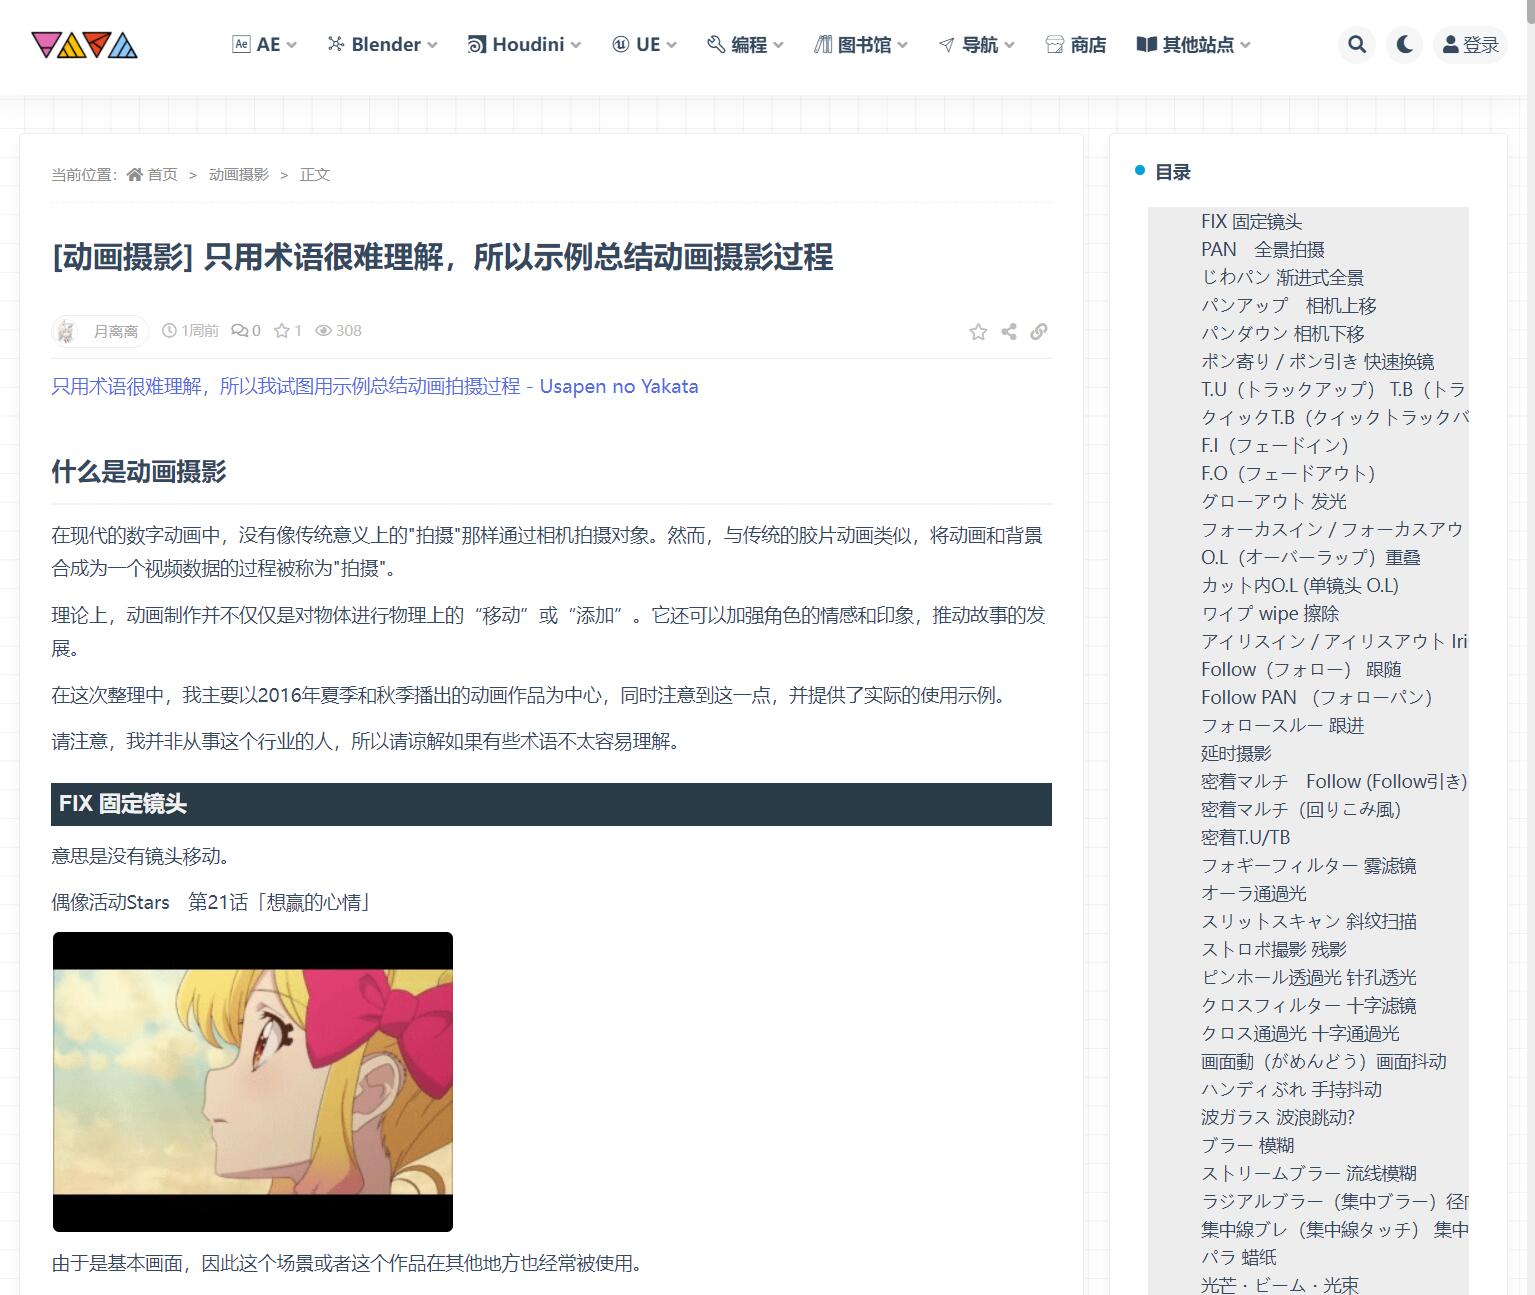Click the store icon beside 商店
Image resolution: width=1535 pixels, height=1295 pixels.
click(x=1054, y=44)
